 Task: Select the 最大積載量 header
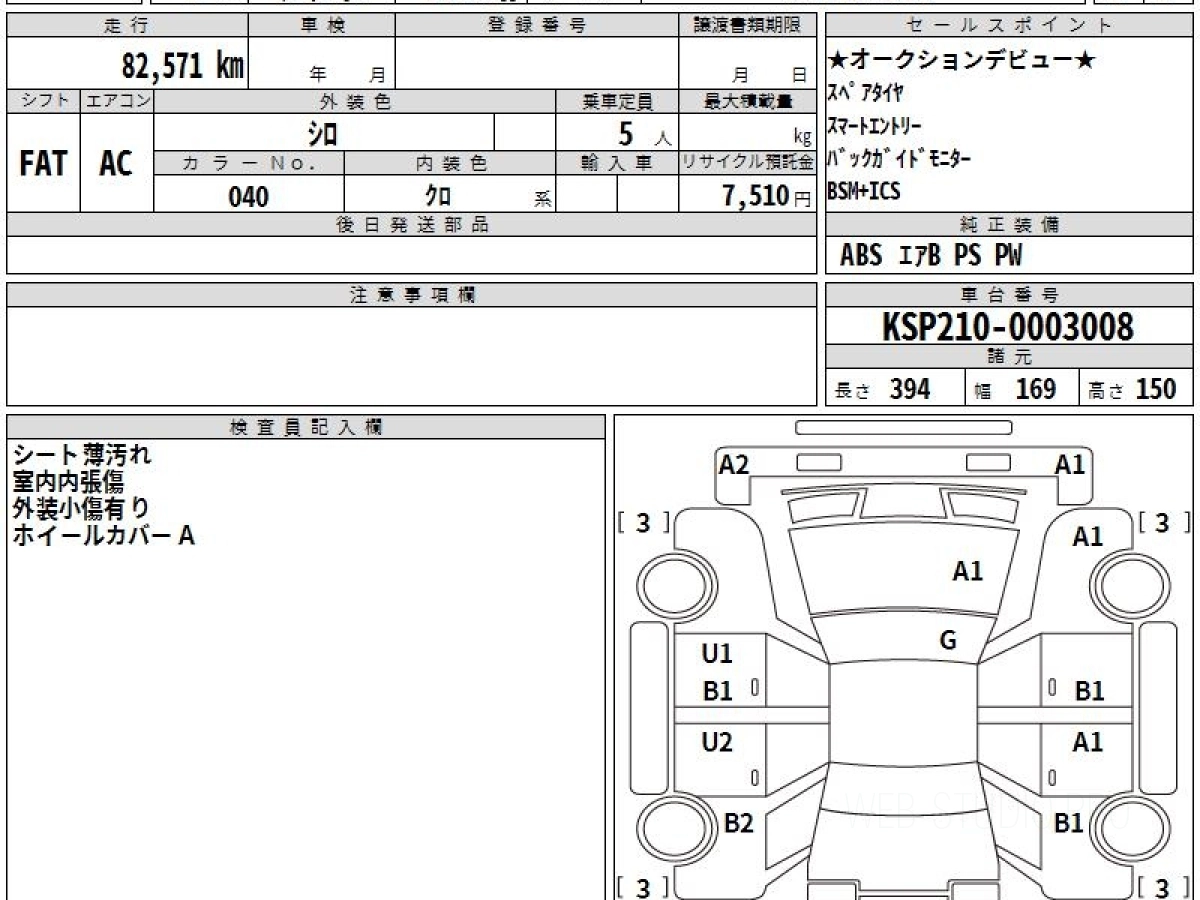click(747, 101)
